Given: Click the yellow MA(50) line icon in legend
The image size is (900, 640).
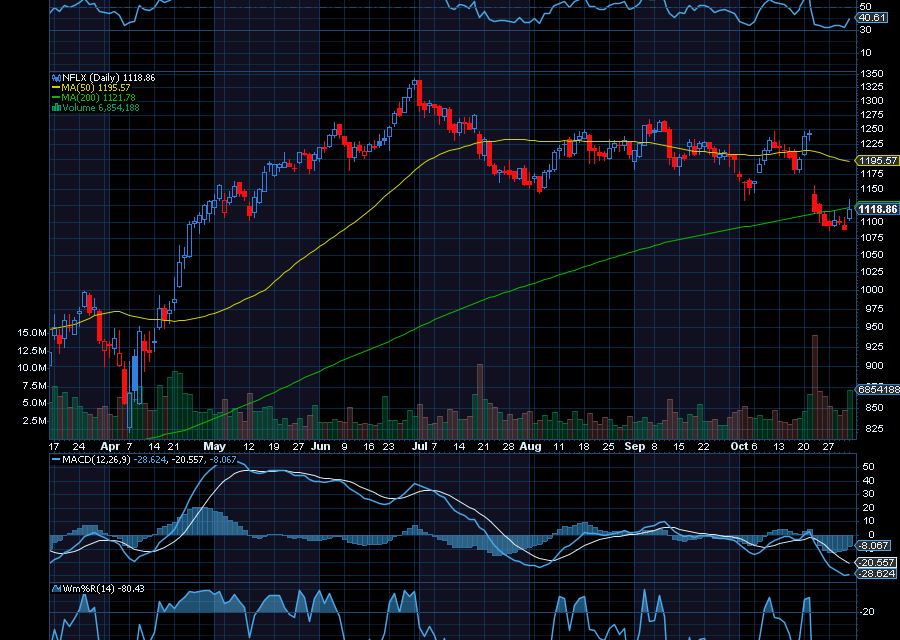Looking at the screenshot, I should point(57,88).
